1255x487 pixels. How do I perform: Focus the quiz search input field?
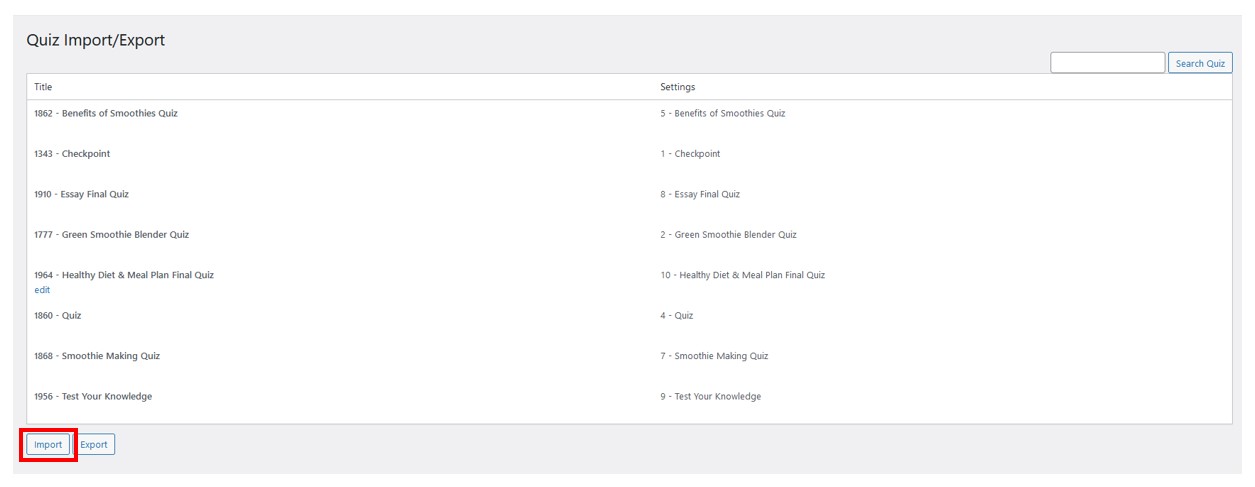tap(1108, 63)
